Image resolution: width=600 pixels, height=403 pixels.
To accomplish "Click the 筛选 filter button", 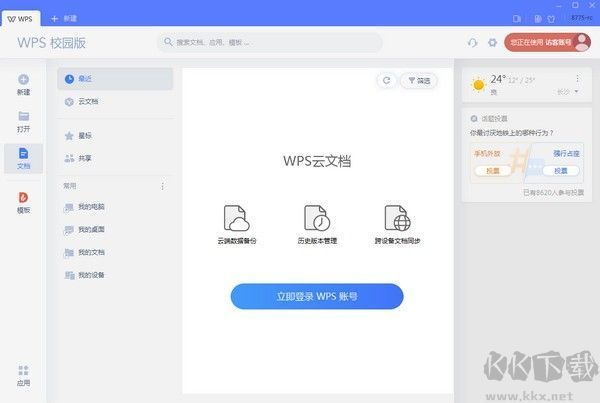I will tap(419, 80).
